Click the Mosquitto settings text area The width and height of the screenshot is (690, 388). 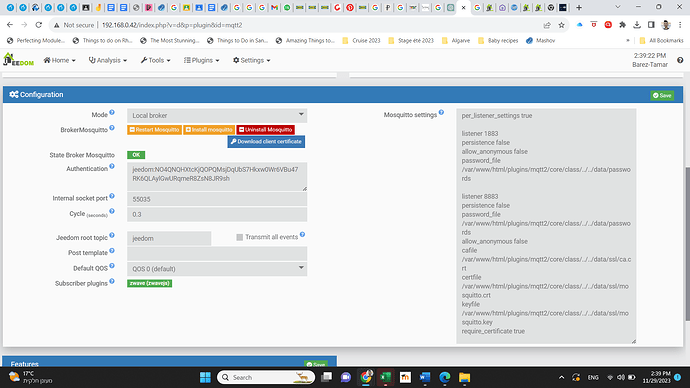[546, 226]
